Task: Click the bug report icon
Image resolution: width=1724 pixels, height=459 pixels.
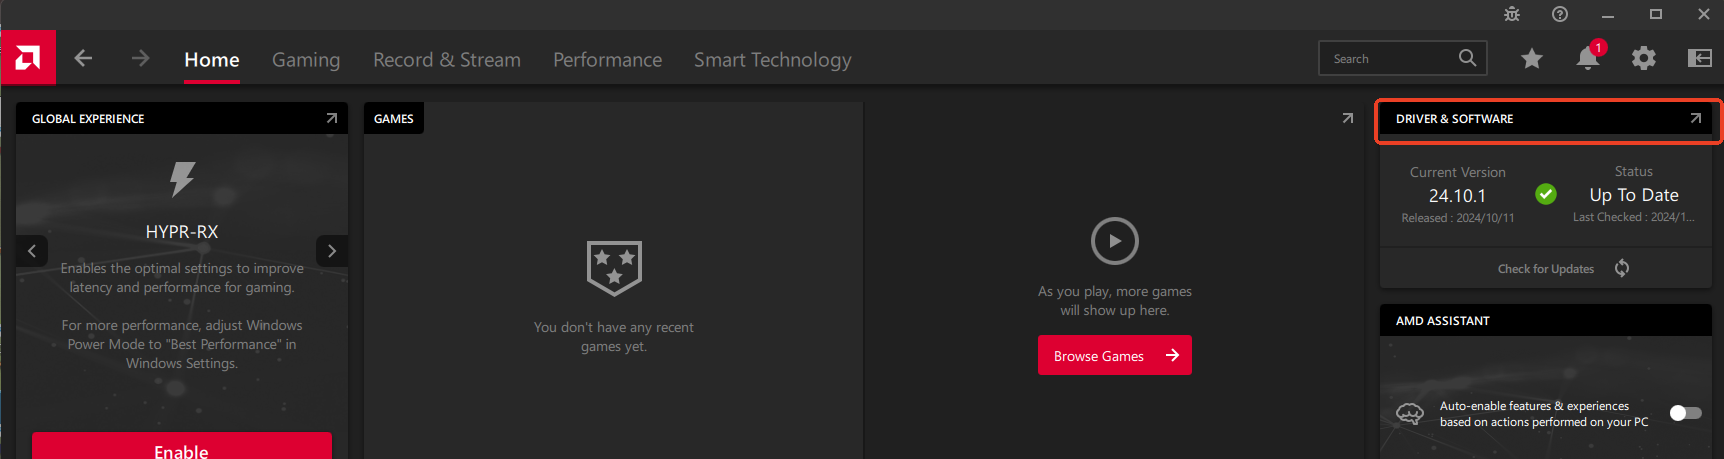Action: [1512, 14]
